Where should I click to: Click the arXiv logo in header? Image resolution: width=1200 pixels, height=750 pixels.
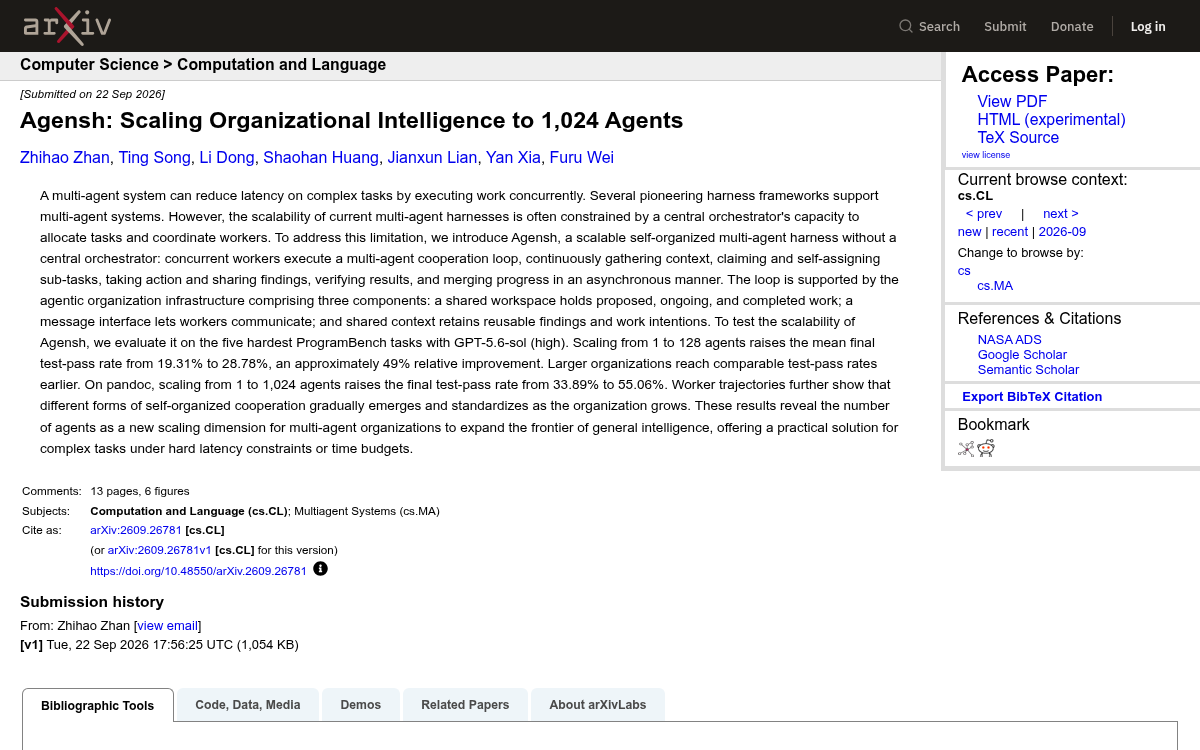[x=67, y=26]
